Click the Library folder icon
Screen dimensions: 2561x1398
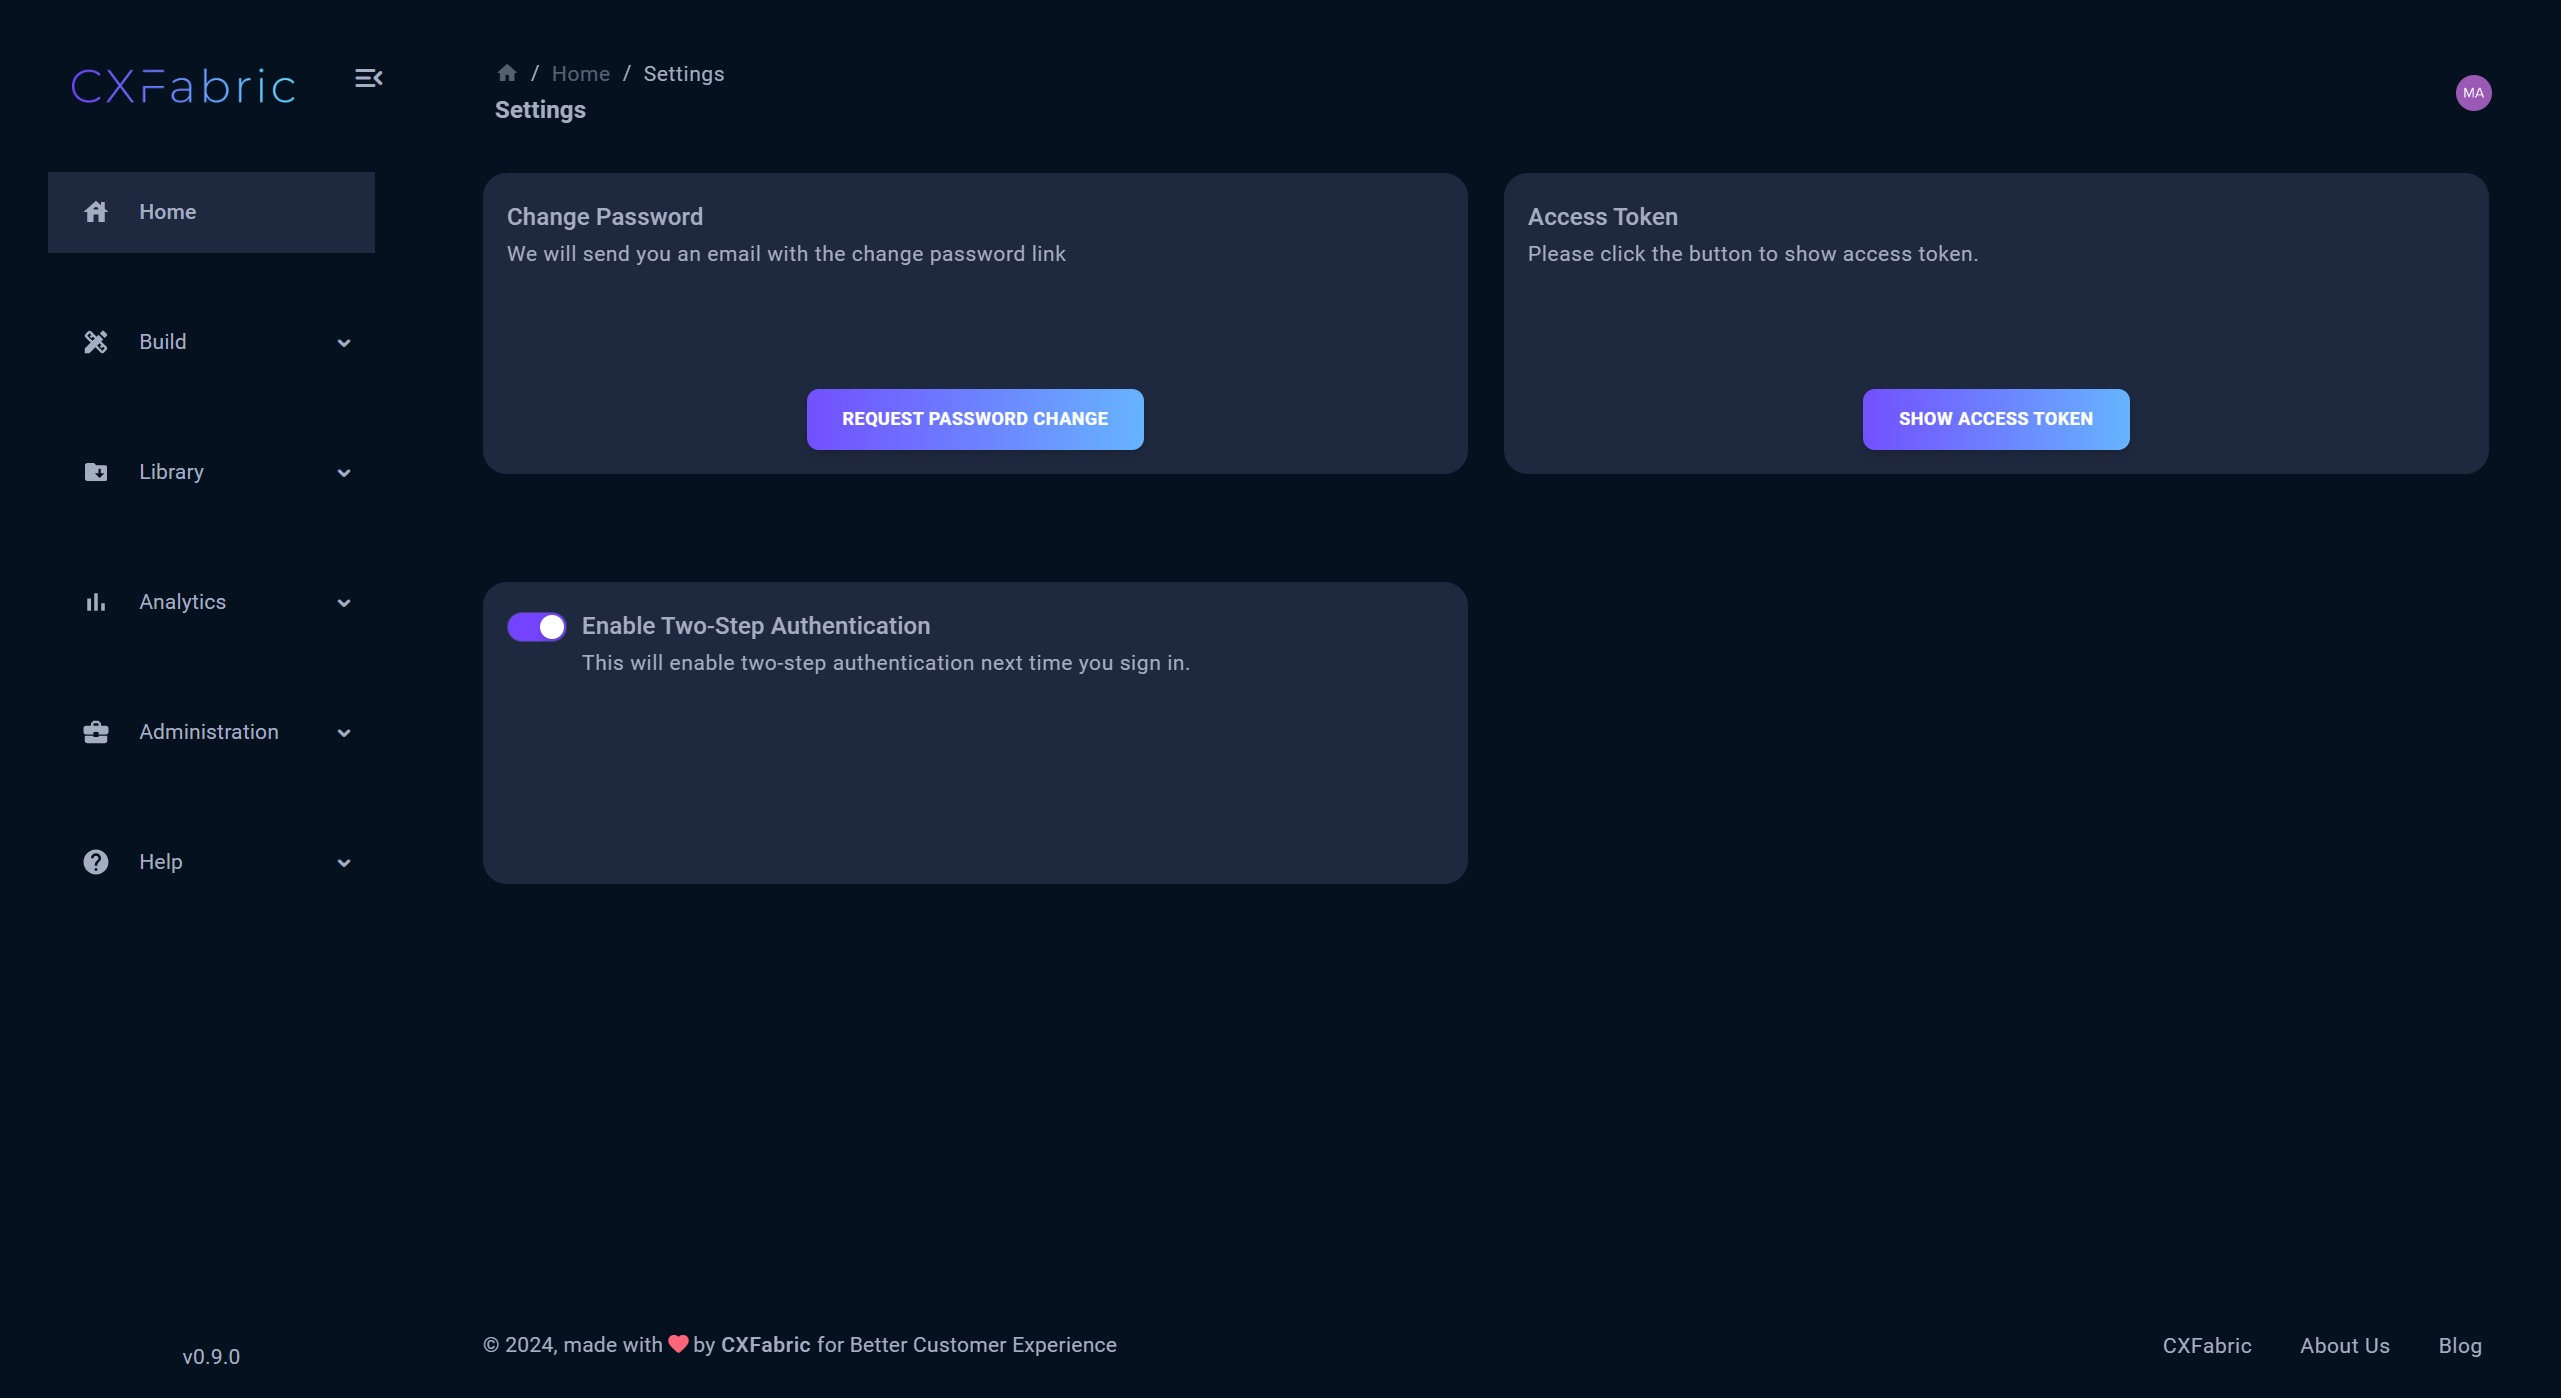pos(96,472)
